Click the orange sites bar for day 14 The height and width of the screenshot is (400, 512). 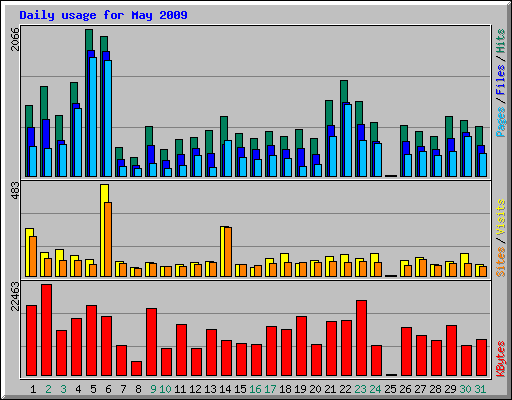coord(228,252)
